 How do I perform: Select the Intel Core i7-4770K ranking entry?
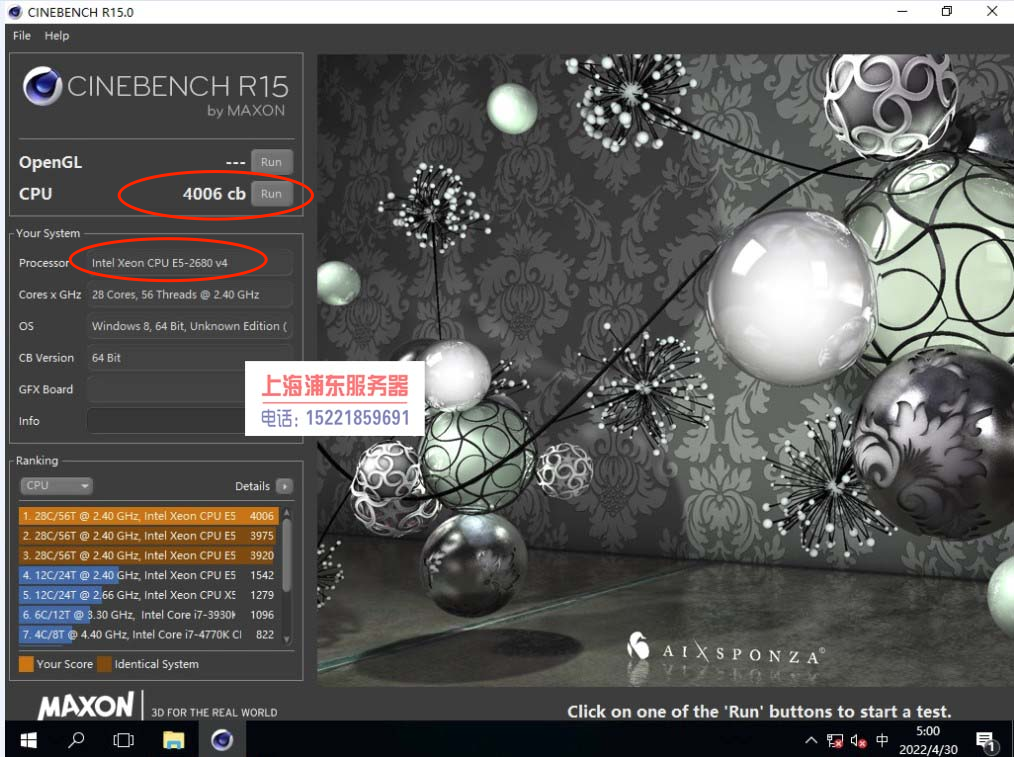pyautogui.click(x=148, y=634)
